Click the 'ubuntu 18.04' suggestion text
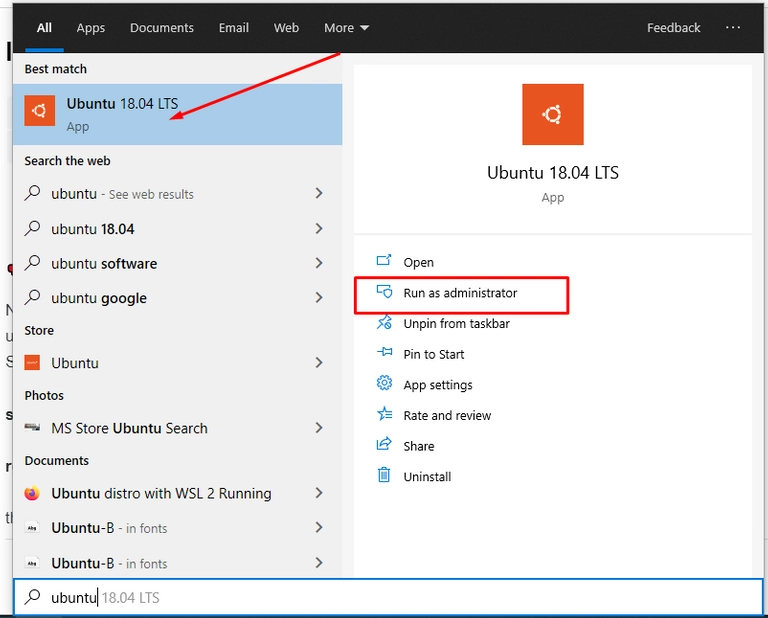Viewport: 768px width, 618px height. (93, 229)
